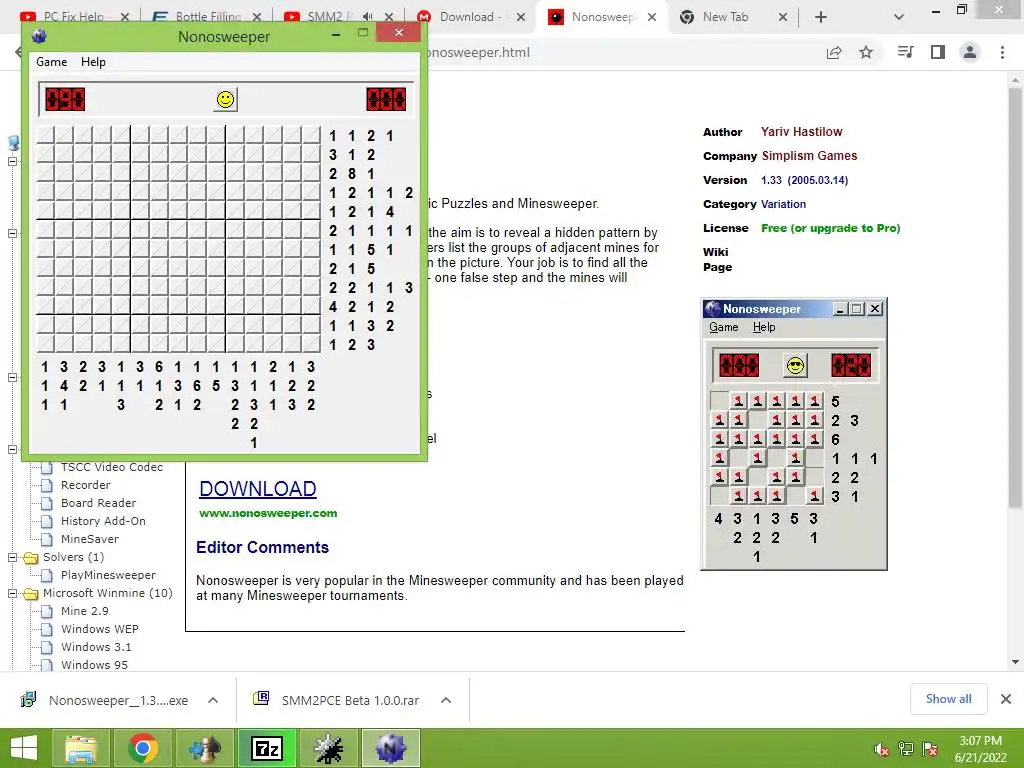Open 7-Zip from the taskbar
The height and width of the screenshot is (768, 1024).
click(x=266, y=748)
